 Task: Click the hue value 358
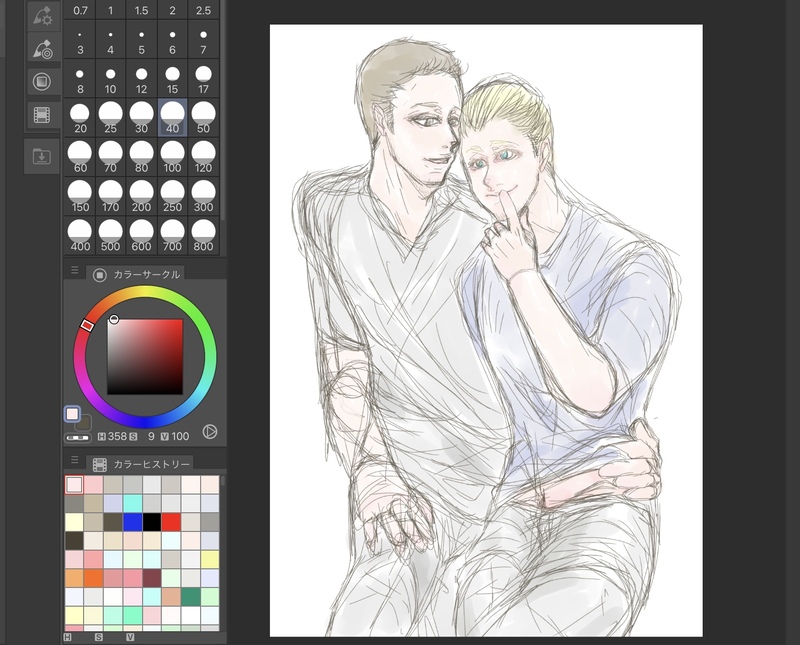click(117, 436)
